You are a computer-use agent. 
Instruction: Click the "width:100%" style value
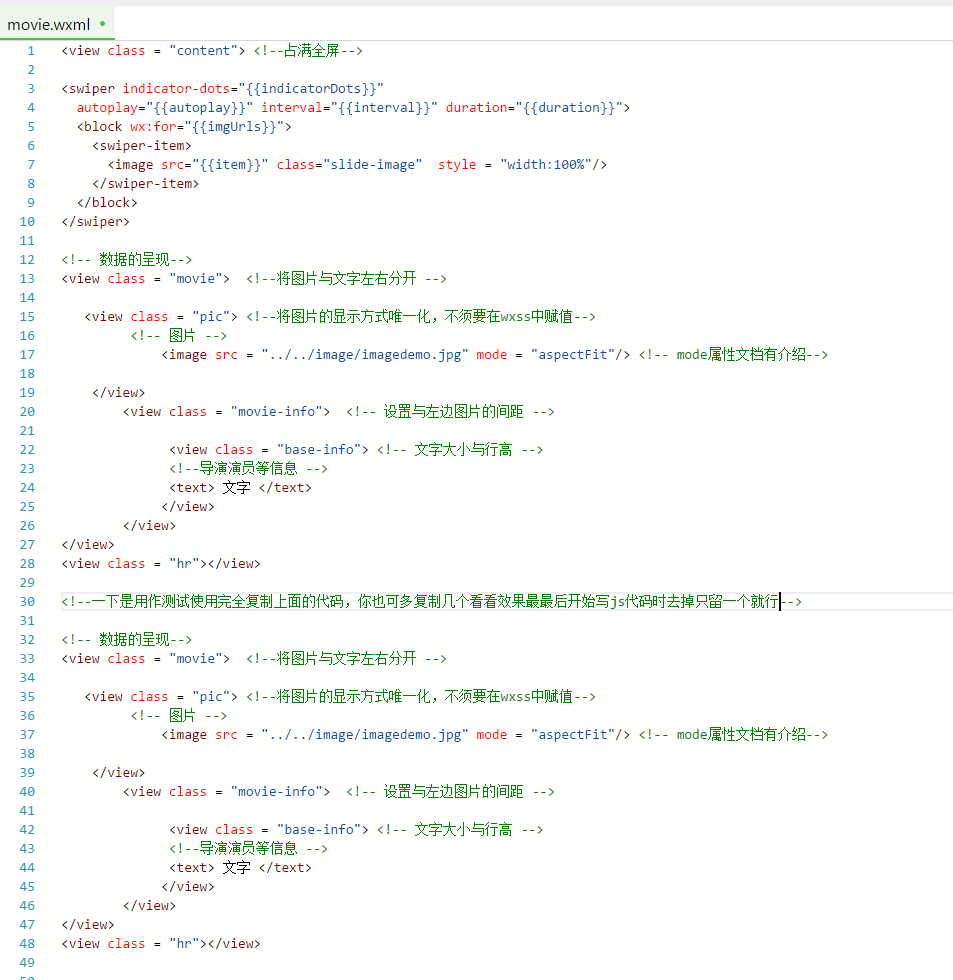(x=549, y=165)
